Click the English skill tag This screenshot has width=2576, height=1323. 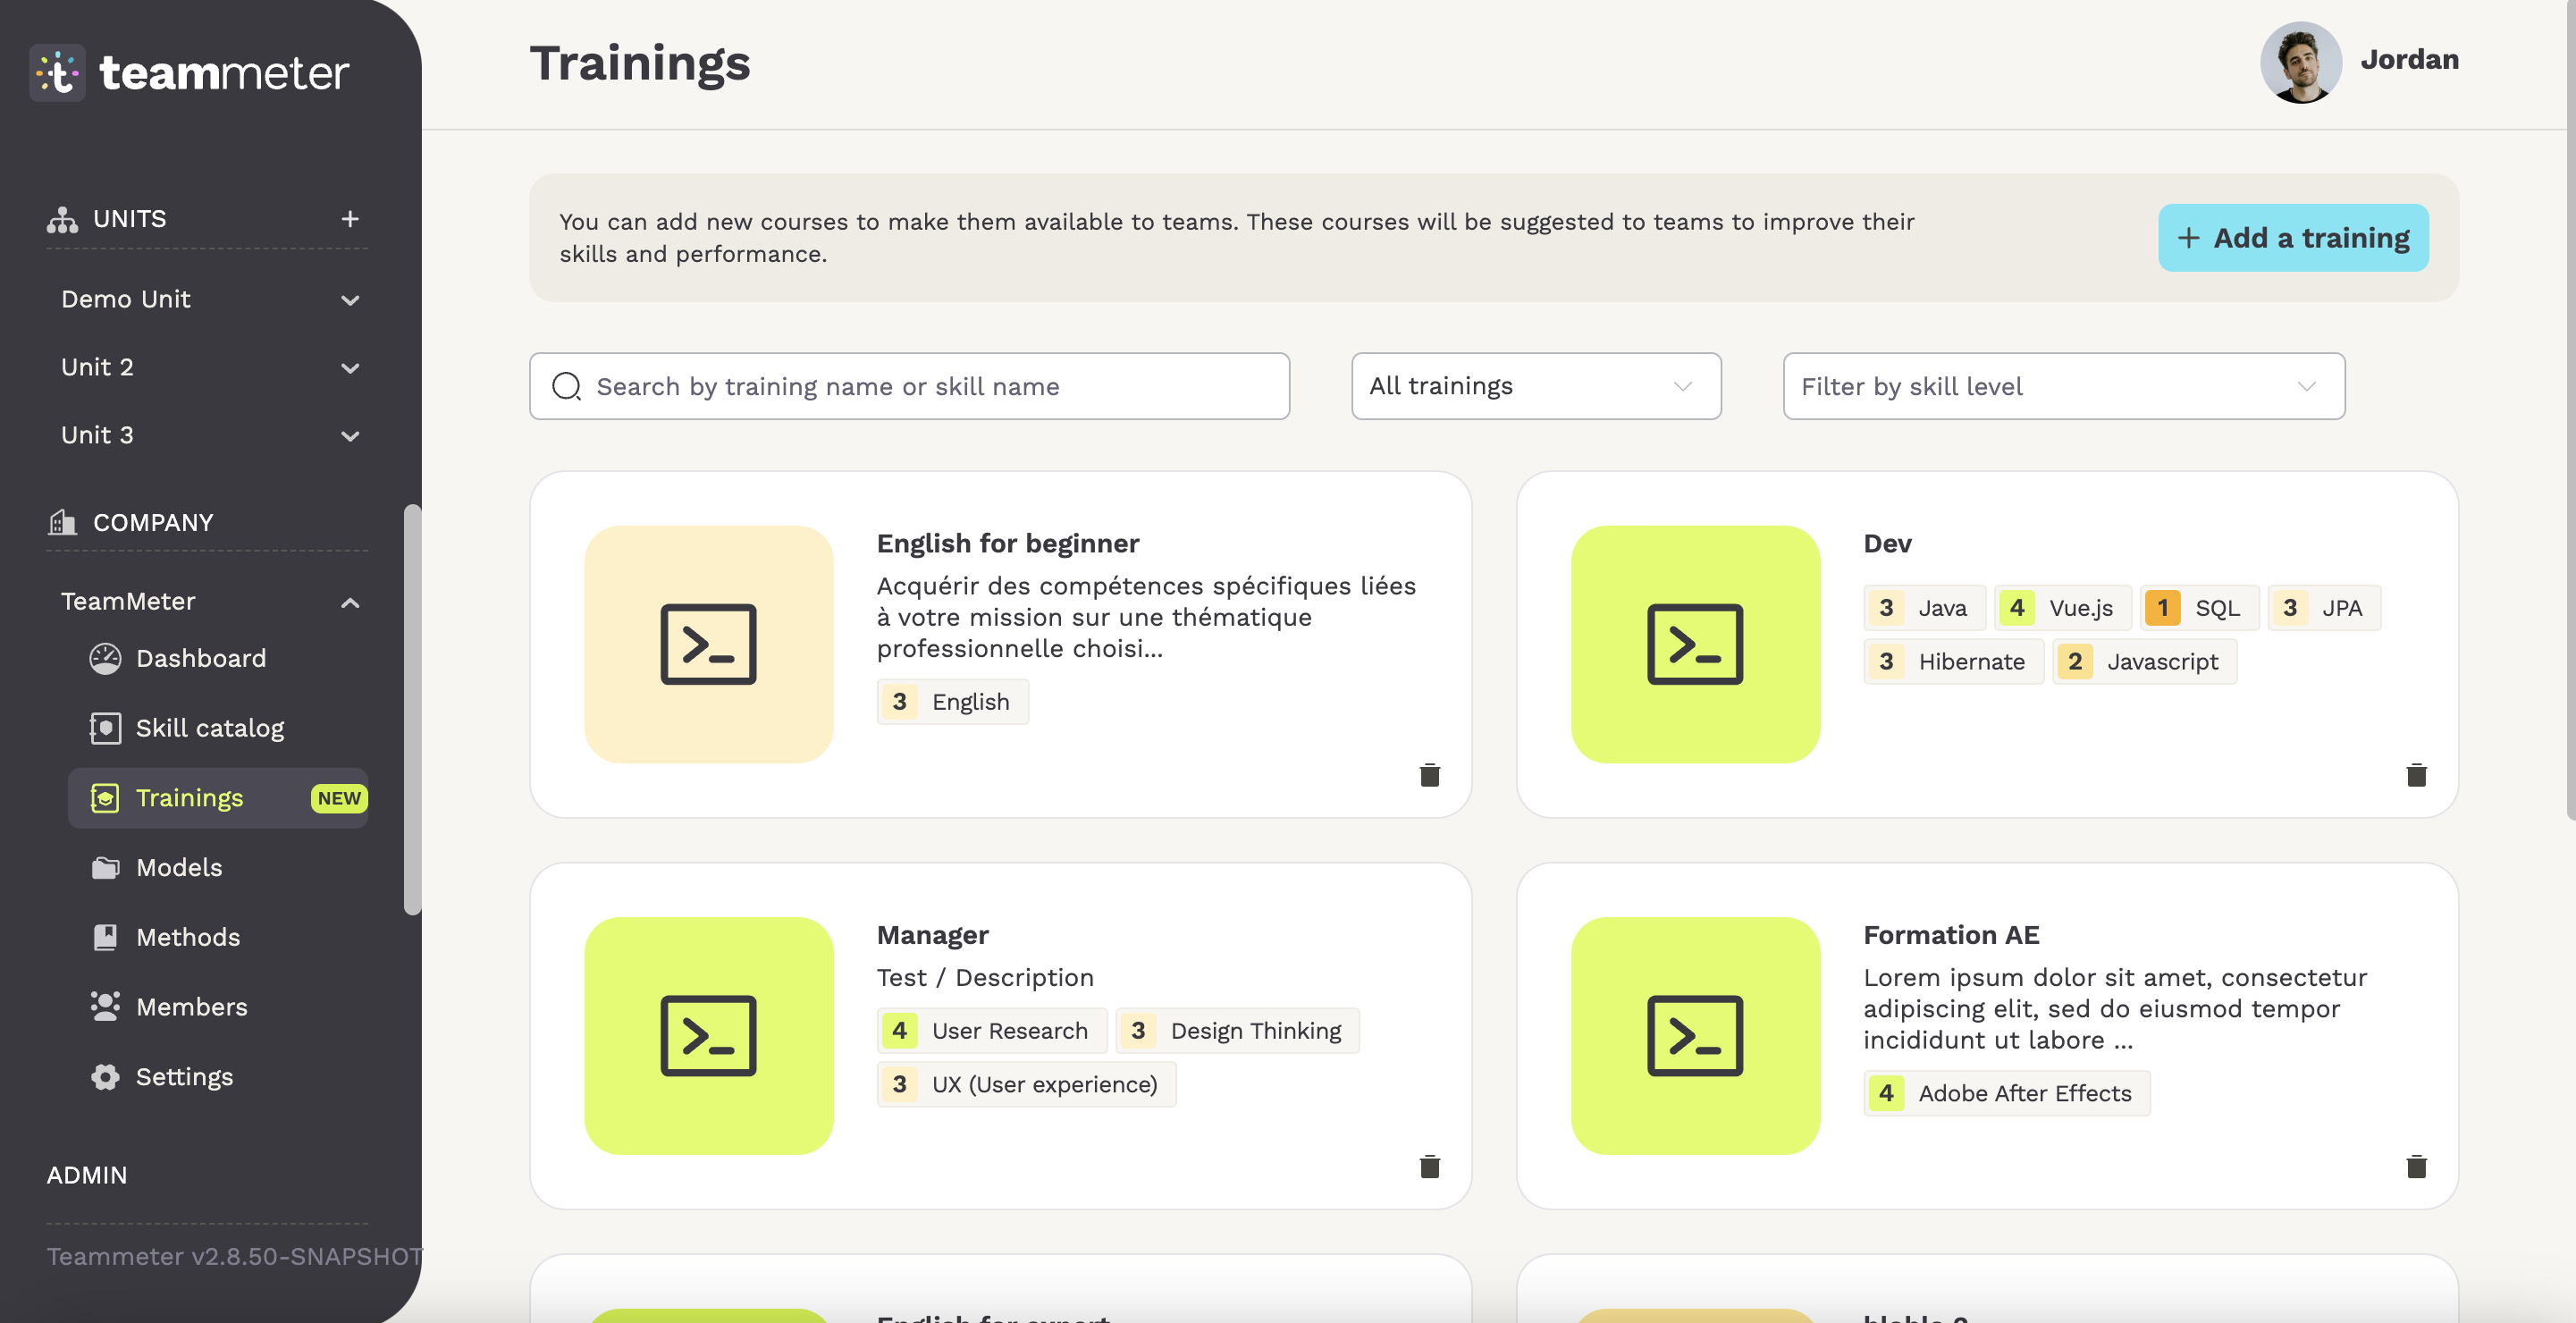click(x=953, y=702)
